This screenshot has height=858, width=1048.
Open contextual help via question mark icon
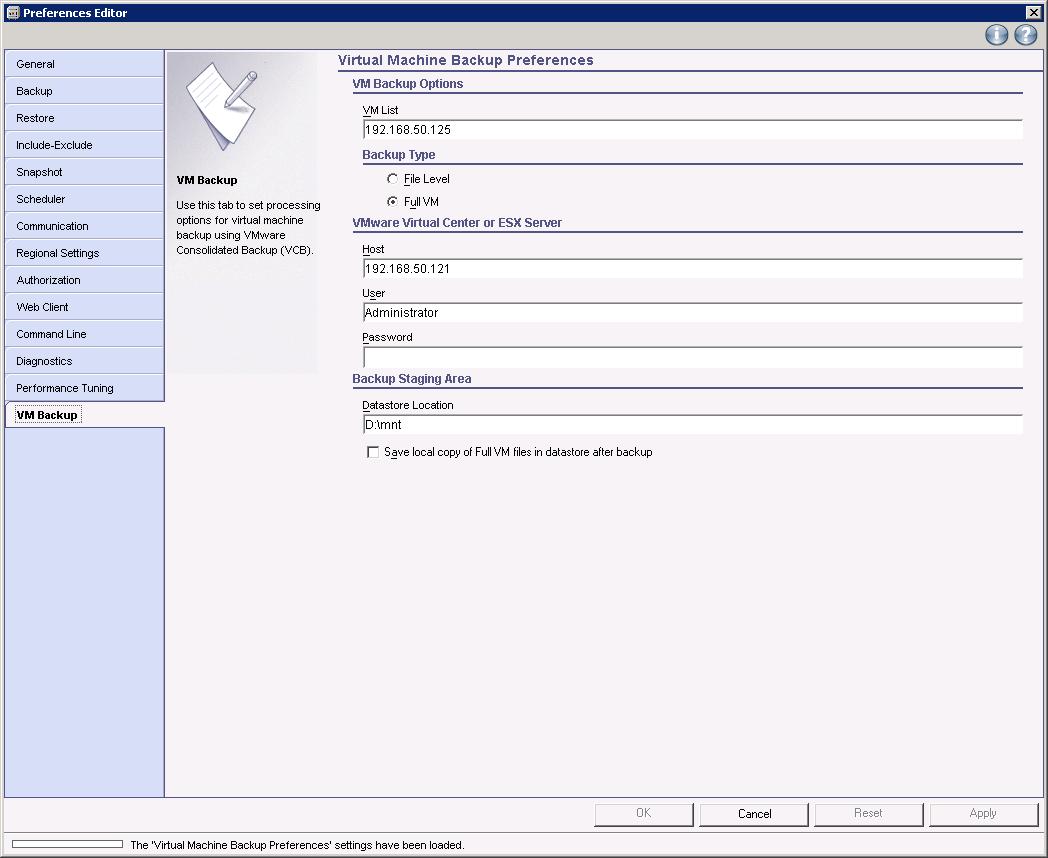pyautogui.click(x=1024, y=35)
